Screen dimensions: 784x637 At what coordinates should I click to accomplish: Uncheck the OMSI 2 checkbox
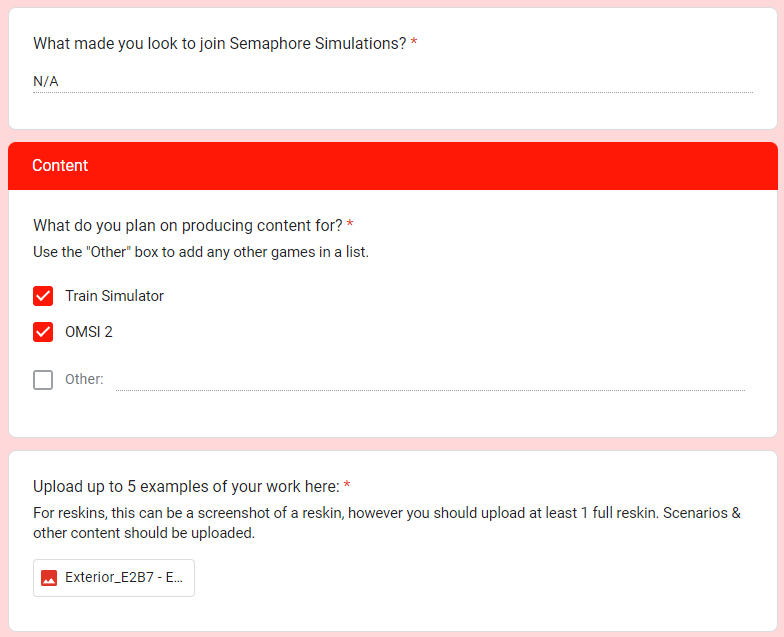point(43,332)
